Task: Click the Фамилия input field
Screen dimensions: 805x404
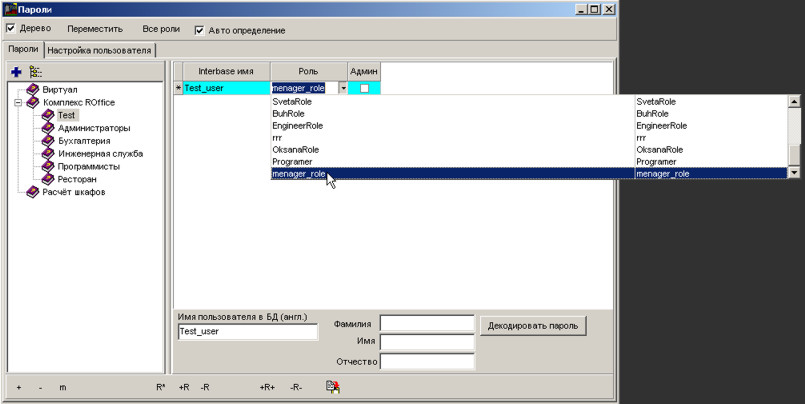Action: [x=426, y=323]
